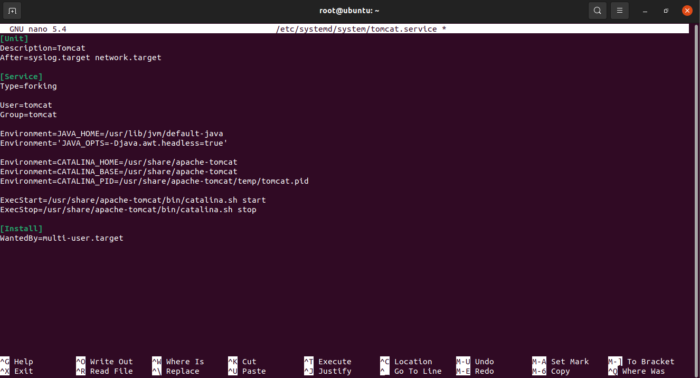
Task: Click the CATALINA_HOME environment line
Action: (119, 162)
